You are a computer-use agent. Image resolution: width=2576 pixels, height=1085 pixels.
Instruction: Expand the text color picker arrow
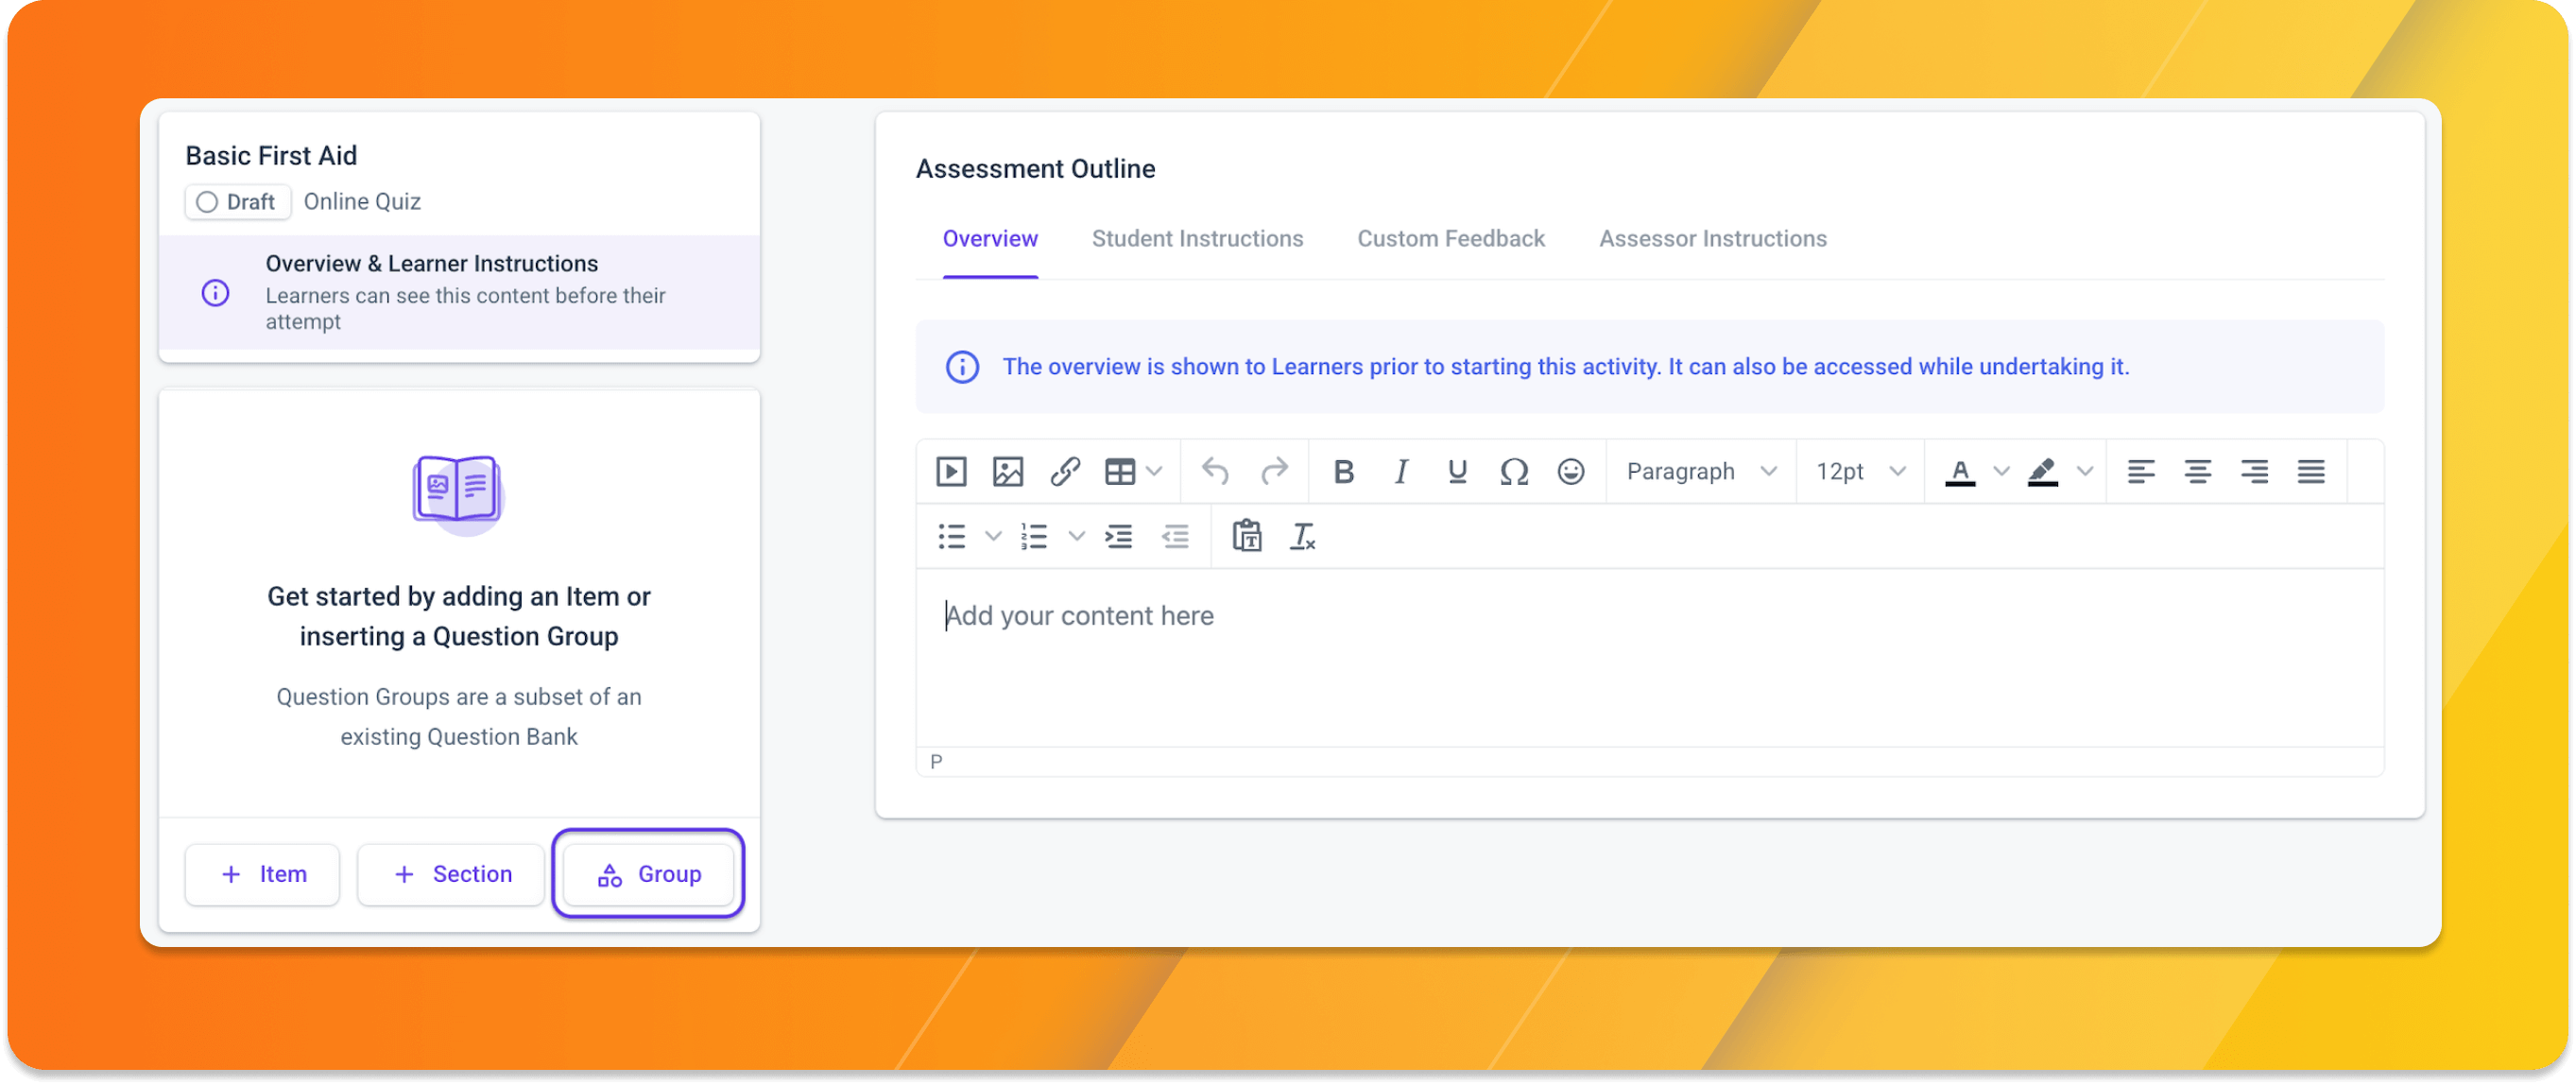click(x=2001, y=471)
